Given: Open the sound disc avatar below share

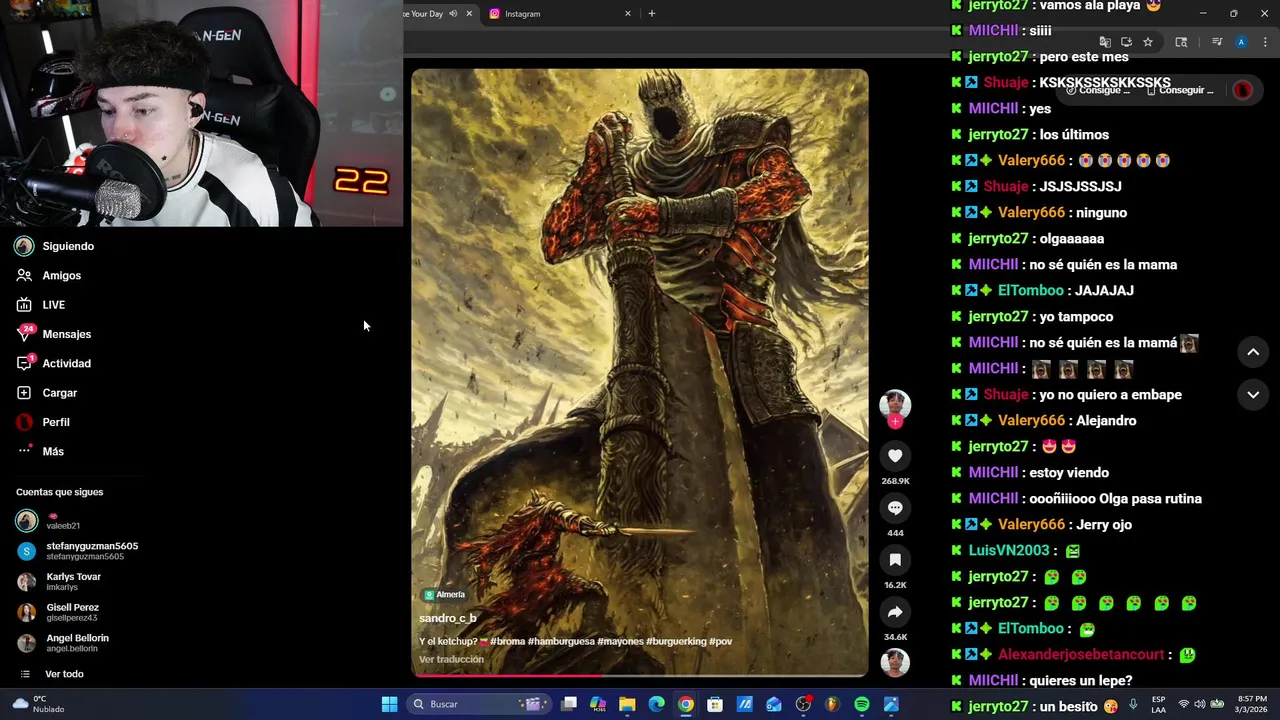Looking at the screenshot, I should pyautogui.click(x=895, y=662).
